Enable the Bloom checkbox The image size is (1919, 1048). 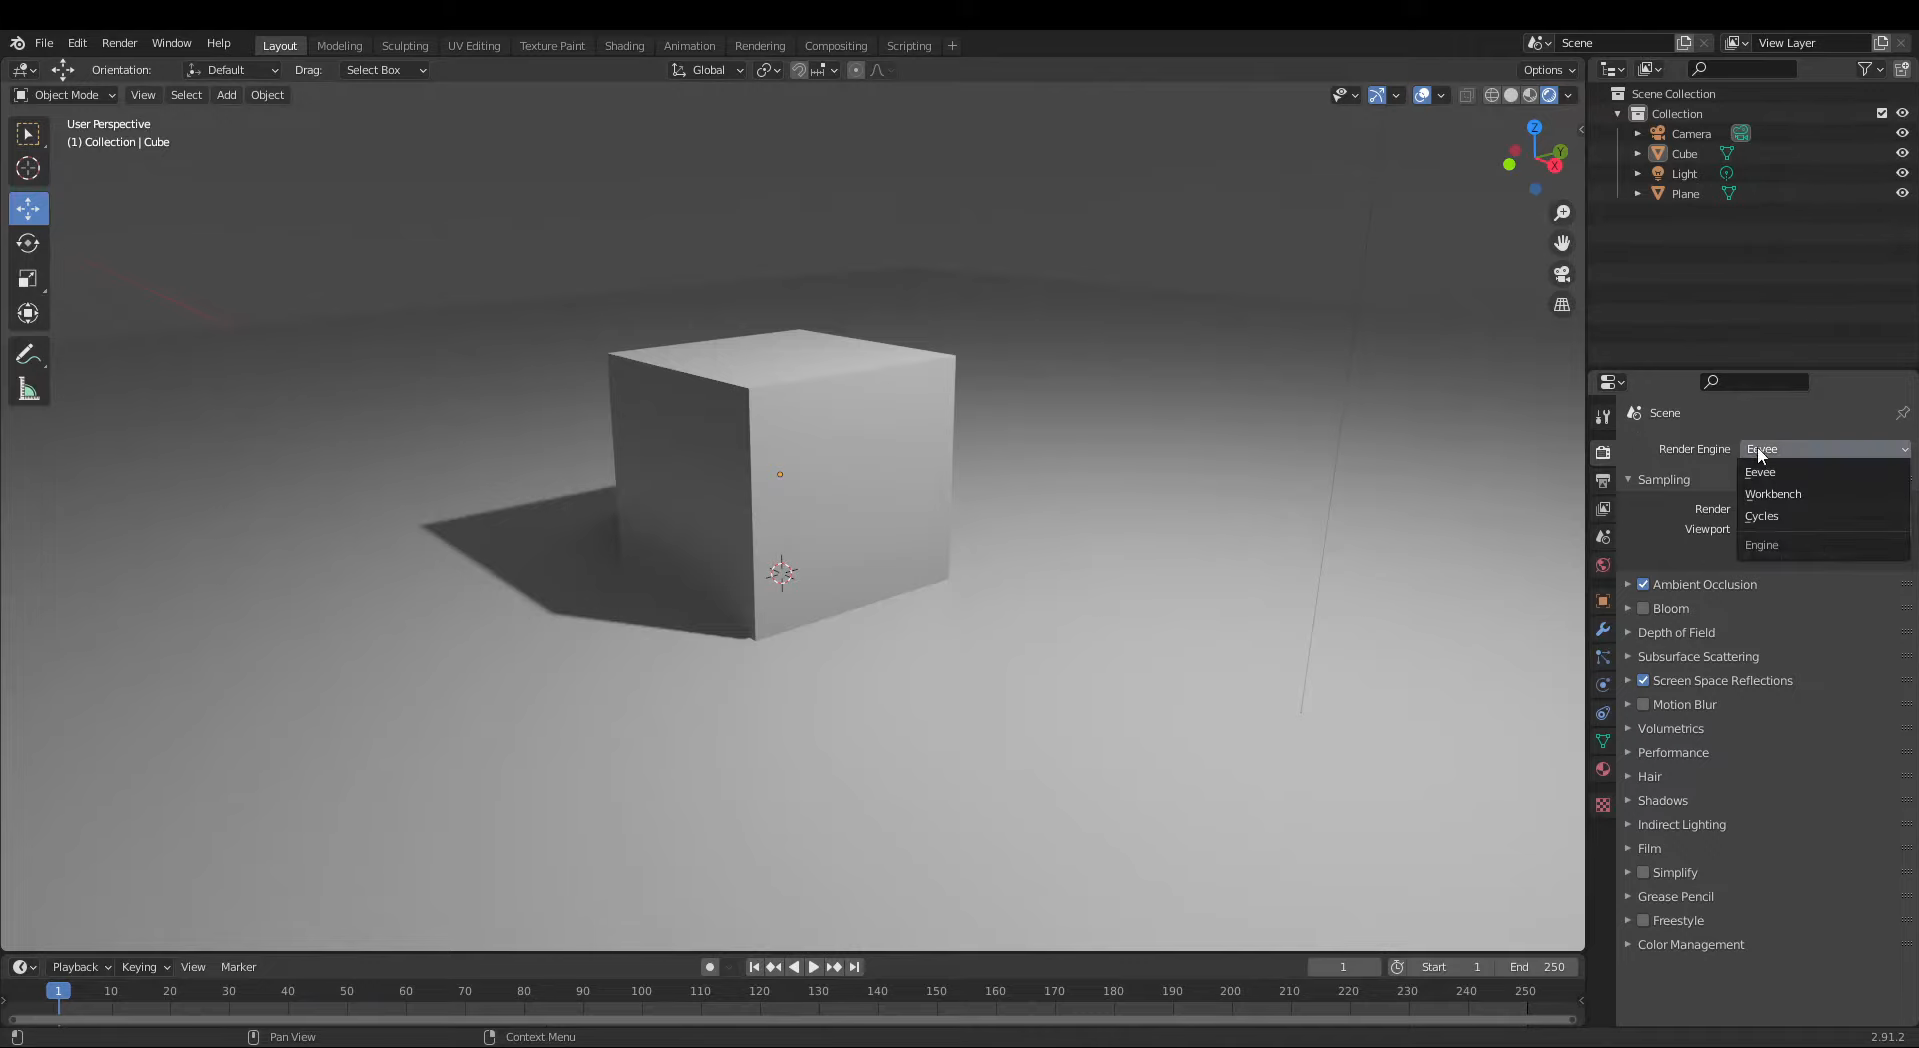[x=1643, y=608]
